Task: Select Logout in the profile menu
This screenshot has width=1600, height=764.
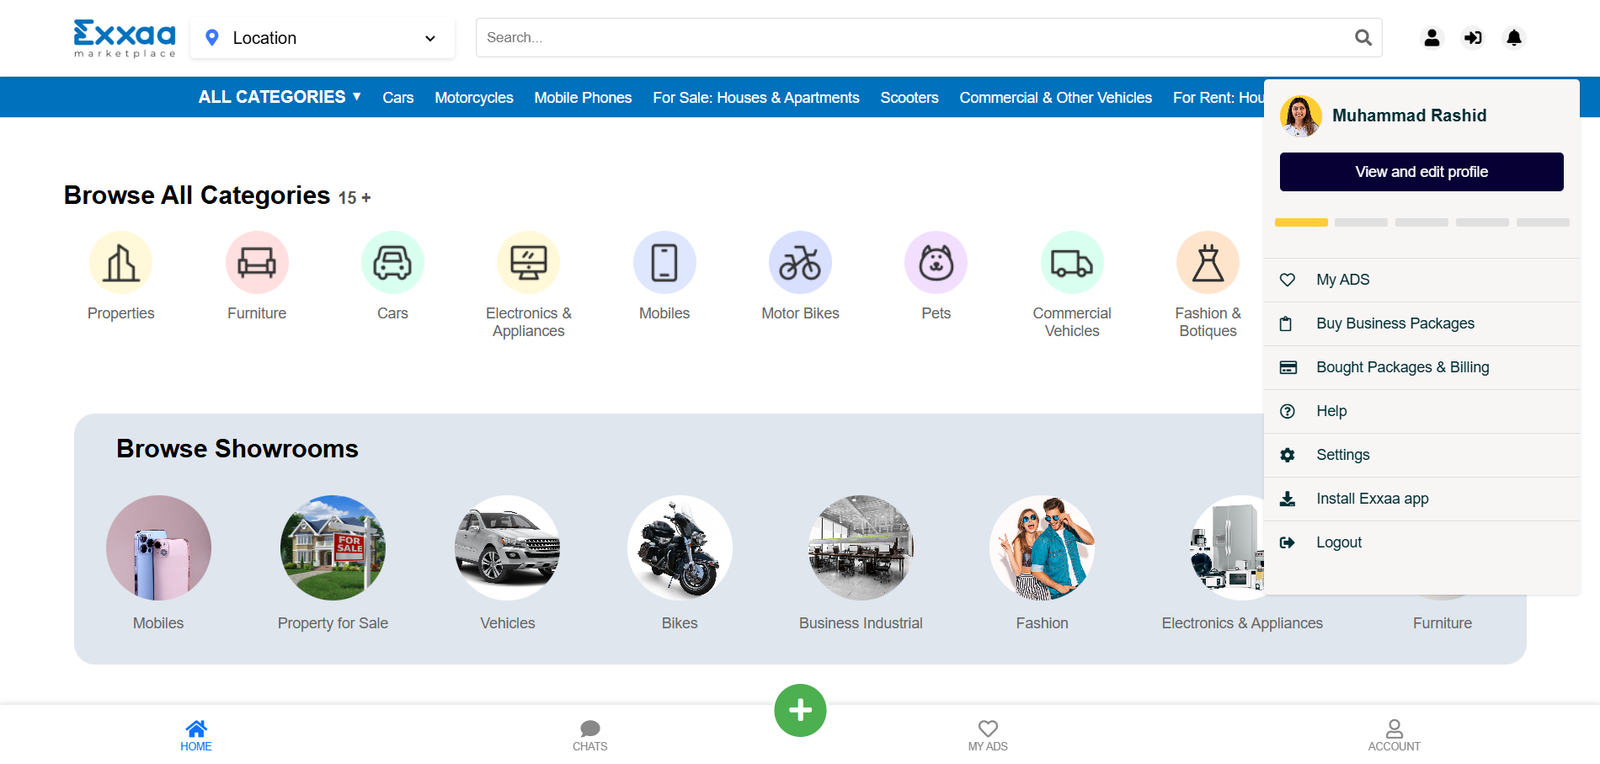Action: click(1338, 542)
